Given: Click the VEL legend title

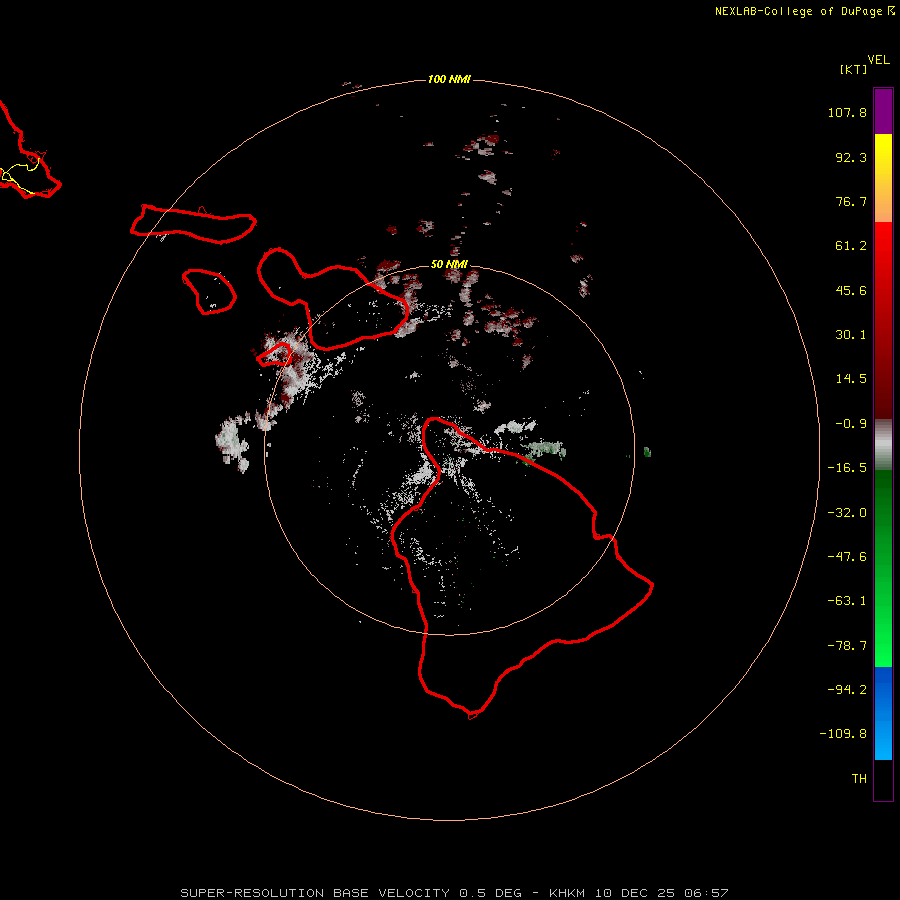Looking at the screenshot, I should pyautogui.click(x=878, y=60).
